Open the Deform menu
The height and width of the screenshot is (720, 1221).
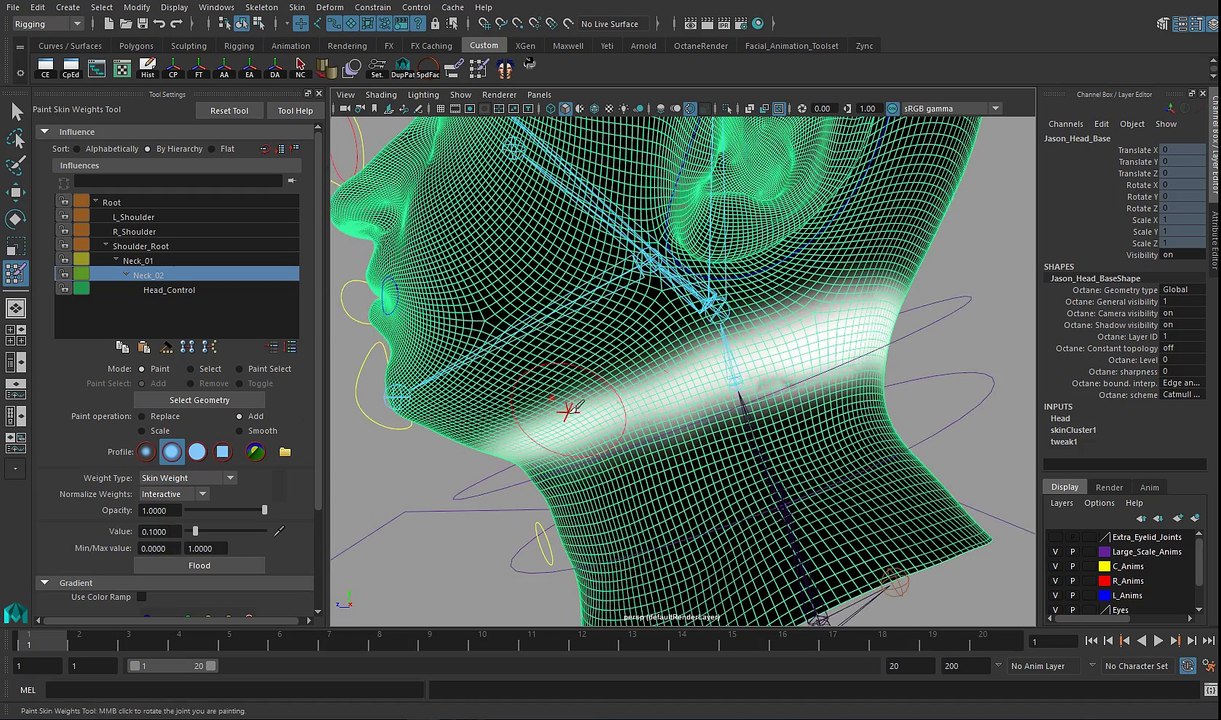[329, 7]
